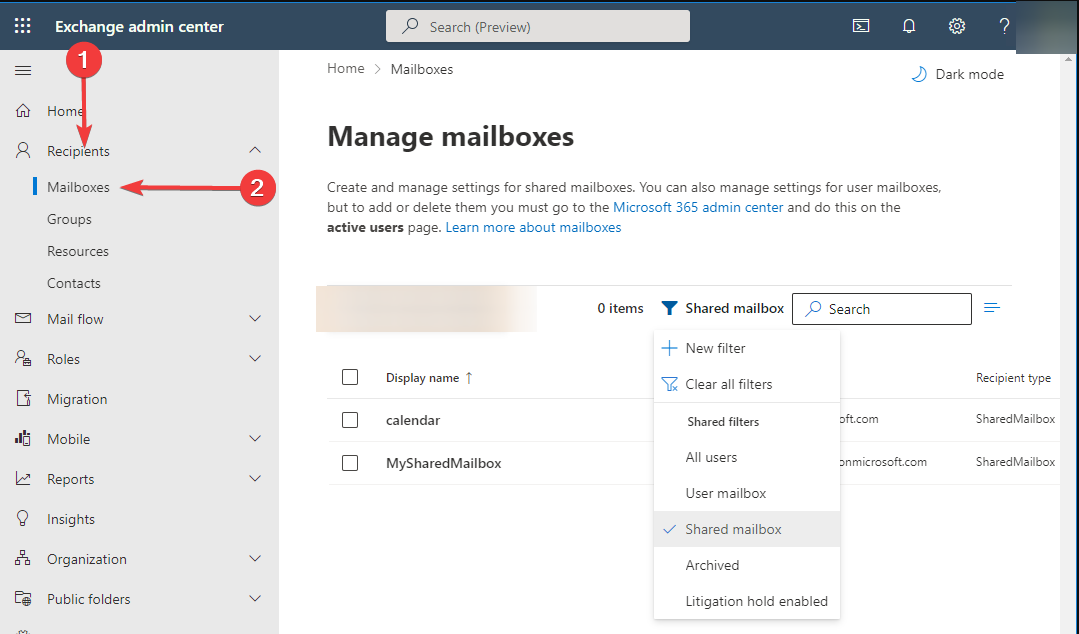Click the Home house icon
The width and height of the screenshot is (1079, 634).
point(23,111)
